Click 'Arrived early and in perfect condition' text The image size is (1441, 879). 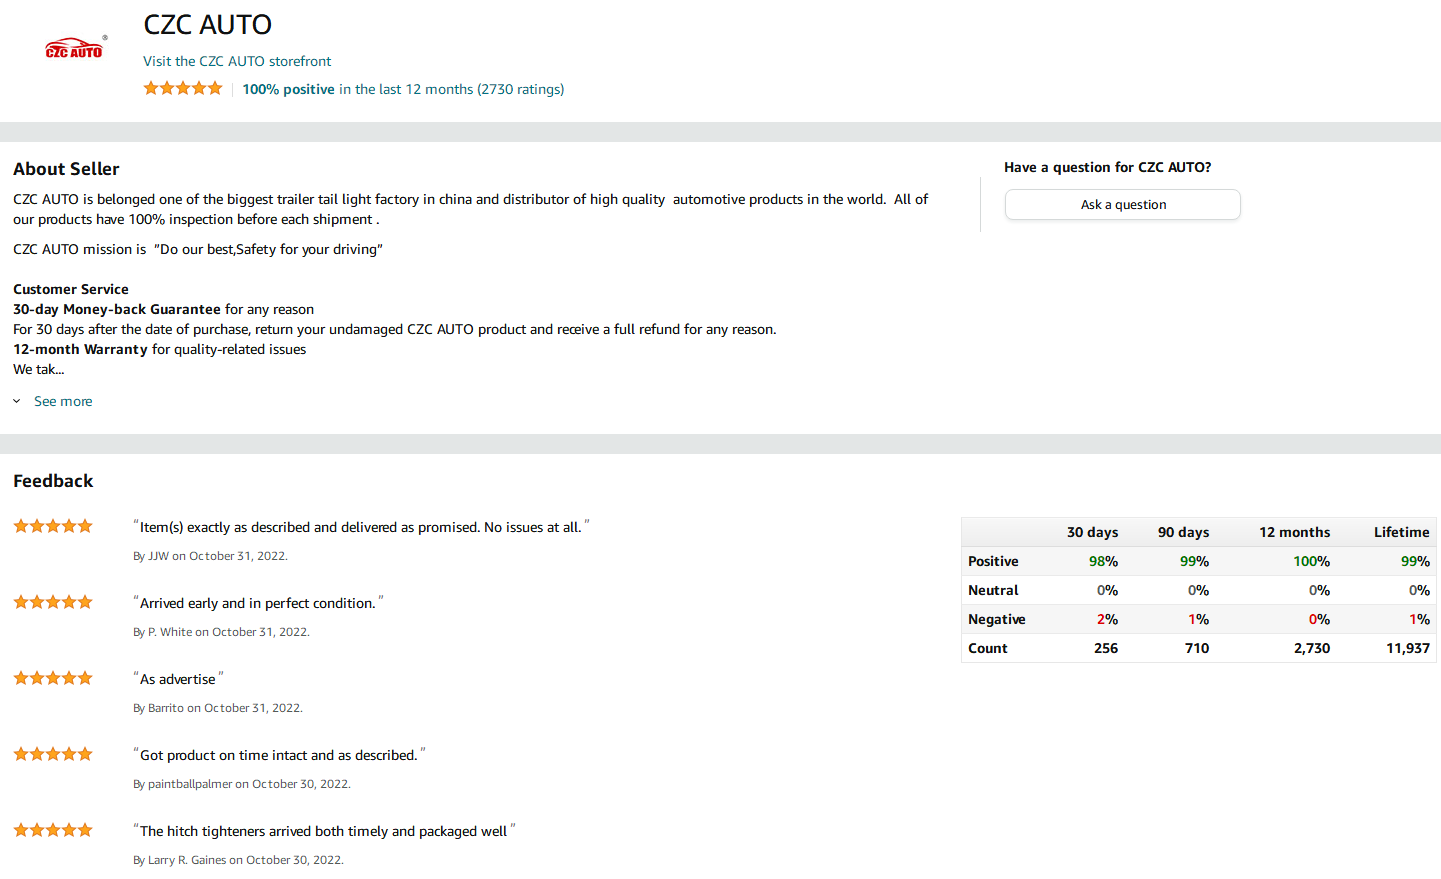[258, 603]
